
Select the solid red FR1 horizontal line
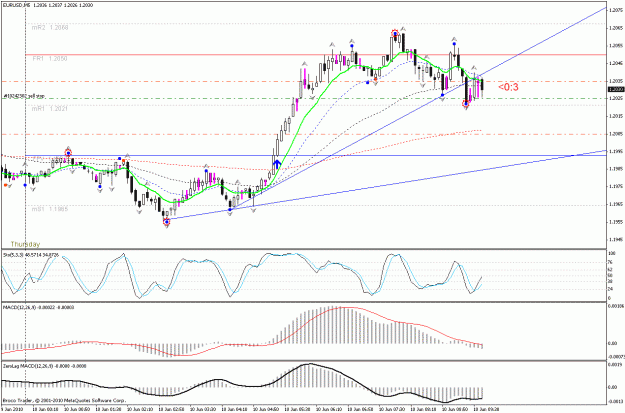tap(316, 54)
